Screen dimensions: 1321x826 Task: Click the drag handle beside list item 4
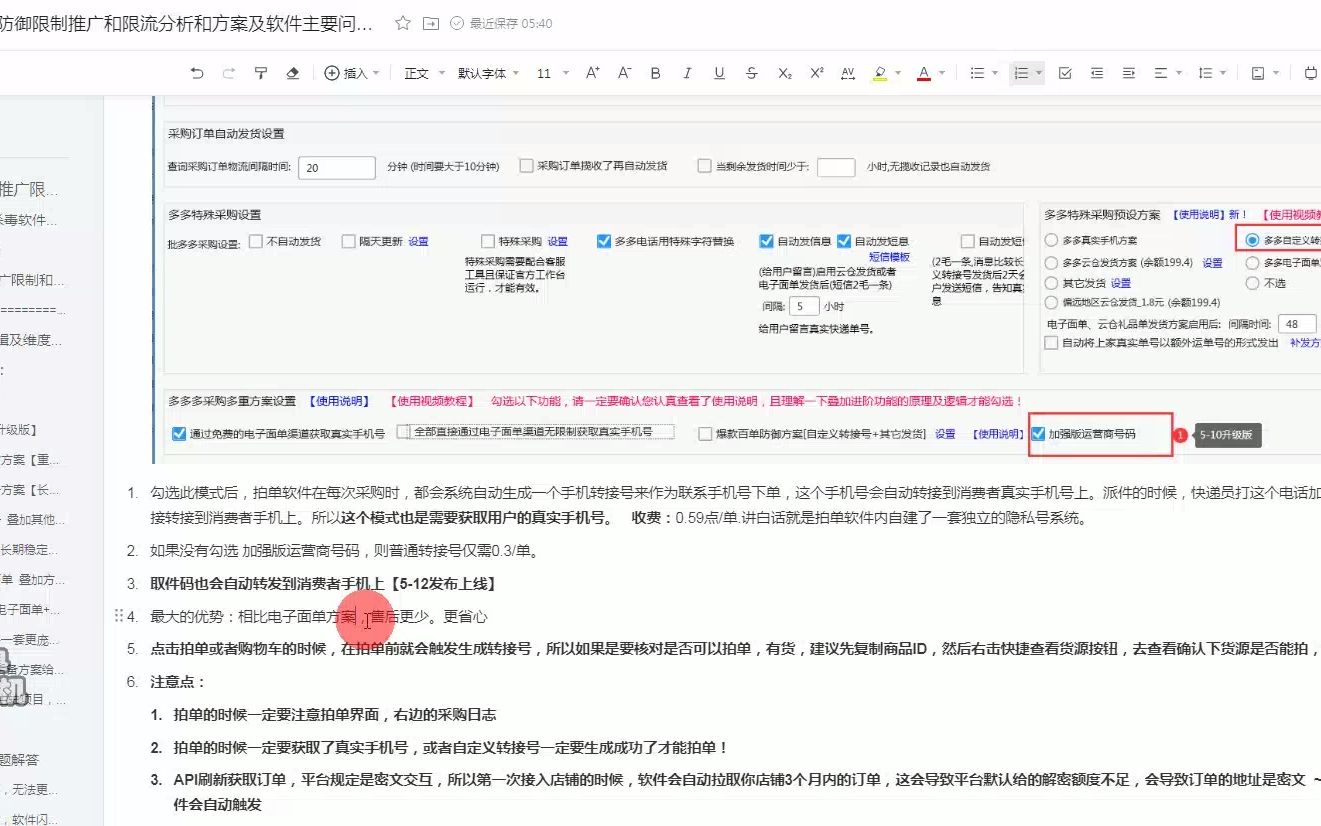click(x=119, y=616)
